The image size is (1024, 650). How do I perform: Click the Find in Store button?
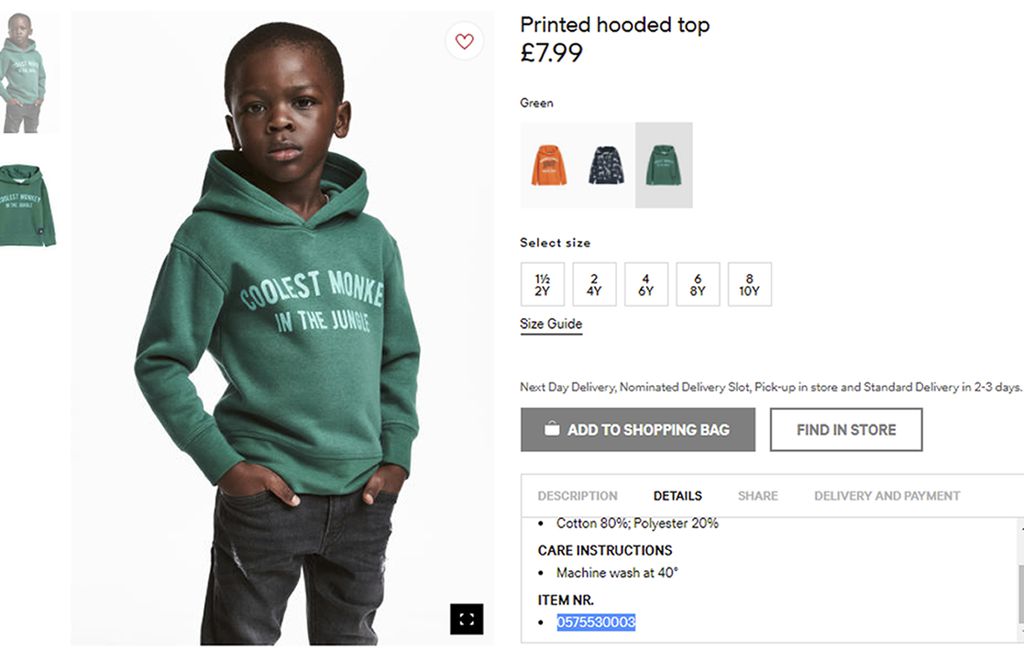coord(846,430)
